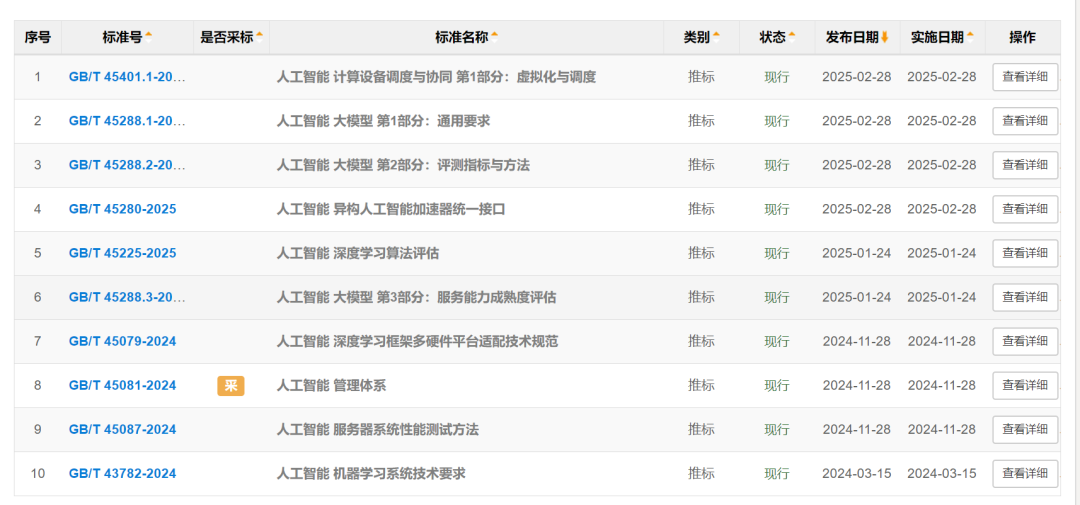Select title 人工智能 机器学习系统技术要求
The height and width of the screenshot is (505, 1080).
[x=371, y=474]
